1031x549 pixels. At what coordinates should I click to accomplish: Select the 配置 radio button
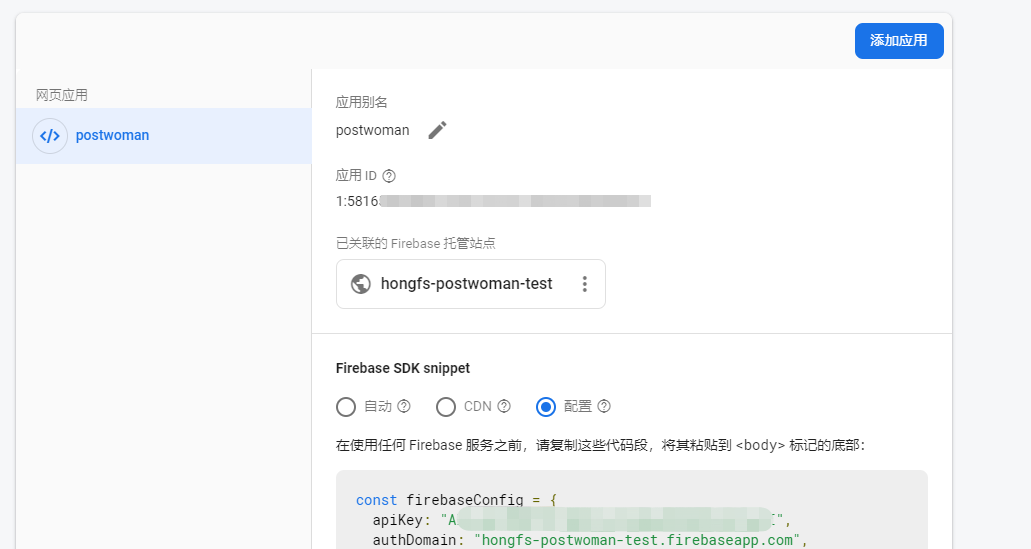tap(546, 407)
